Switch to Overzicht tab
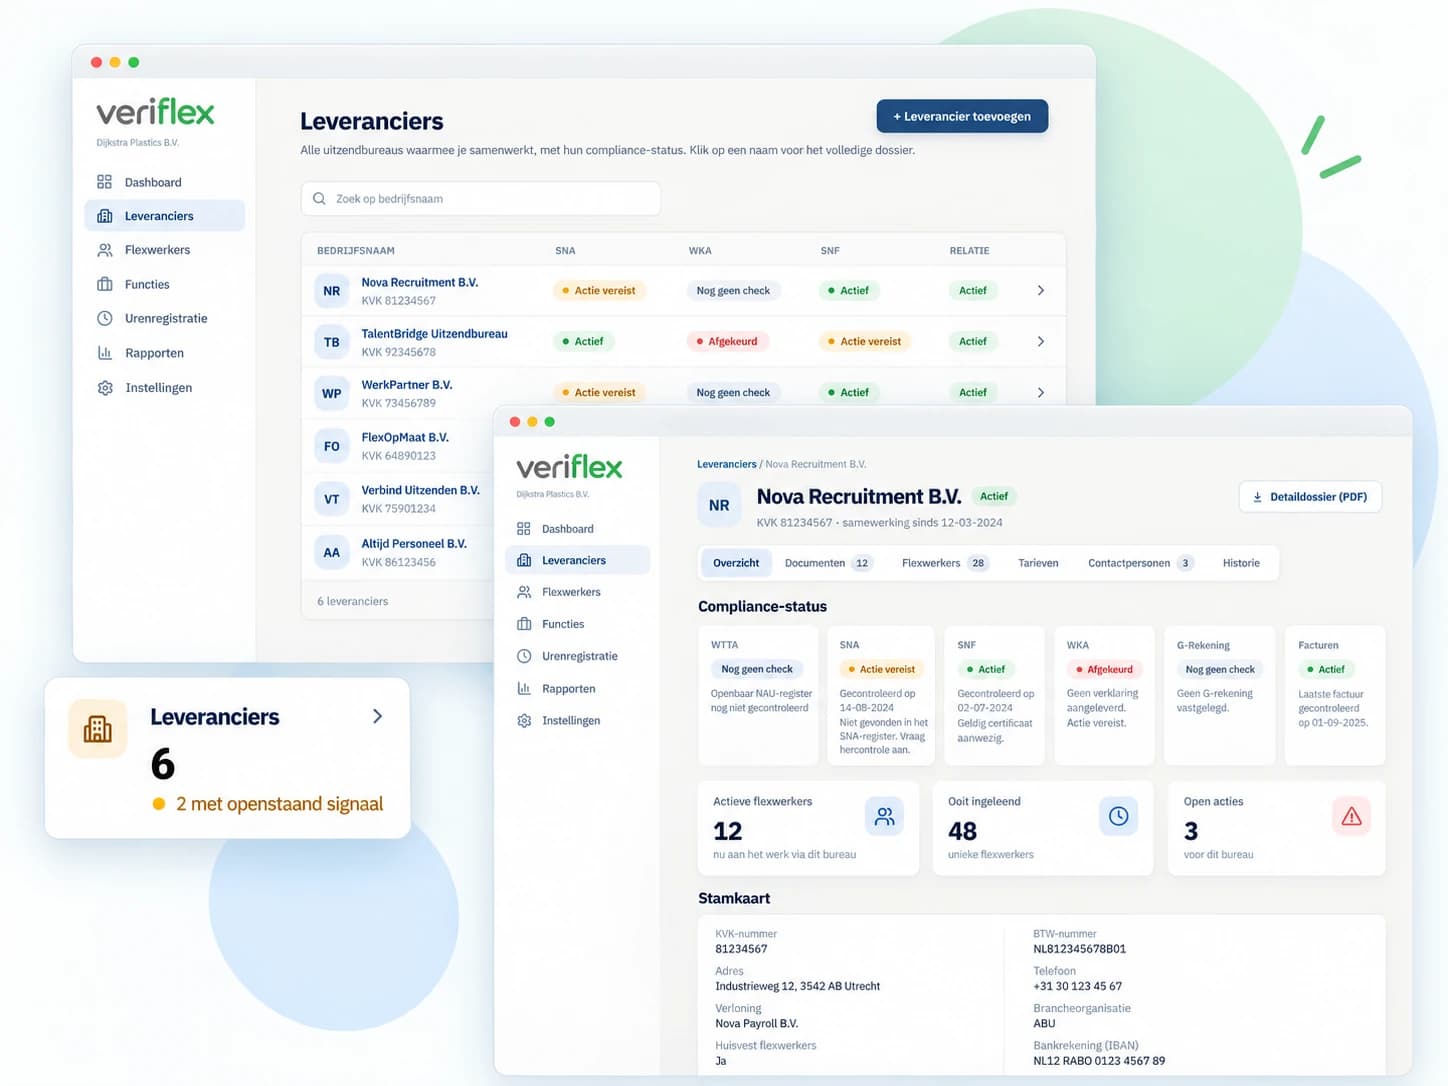The height and width of the screenshot is (1086, 1448). pos(736,563)
